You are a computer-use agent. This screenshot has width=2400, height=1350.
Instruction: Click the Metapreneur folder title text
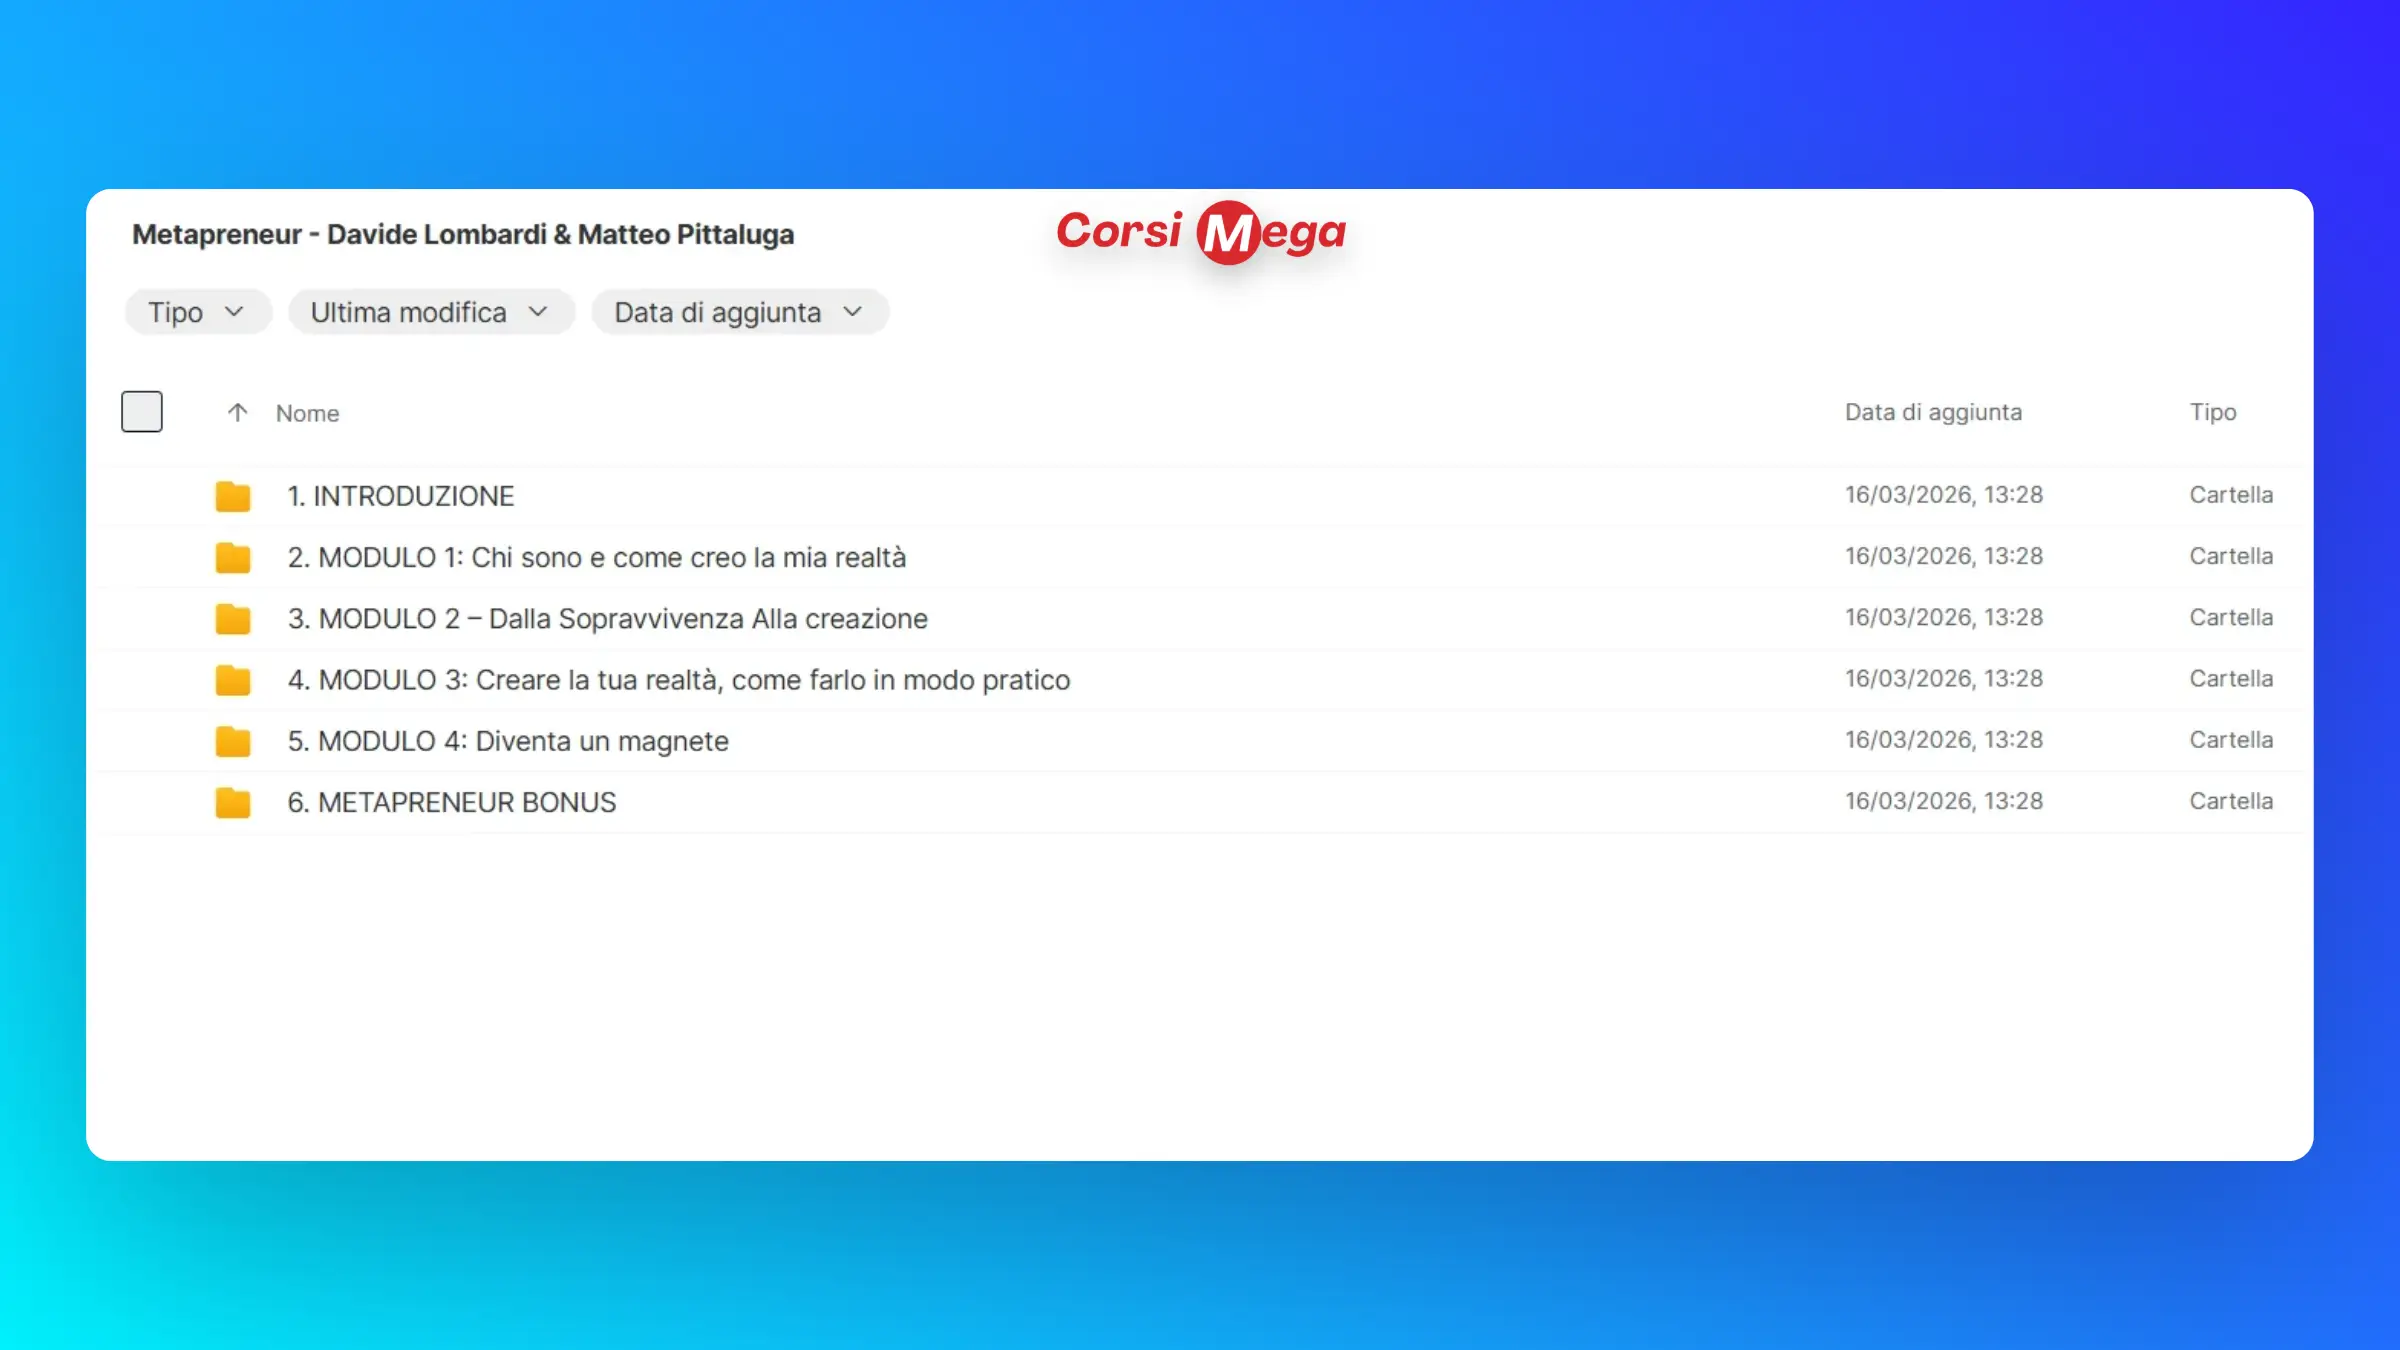(463, 234)
